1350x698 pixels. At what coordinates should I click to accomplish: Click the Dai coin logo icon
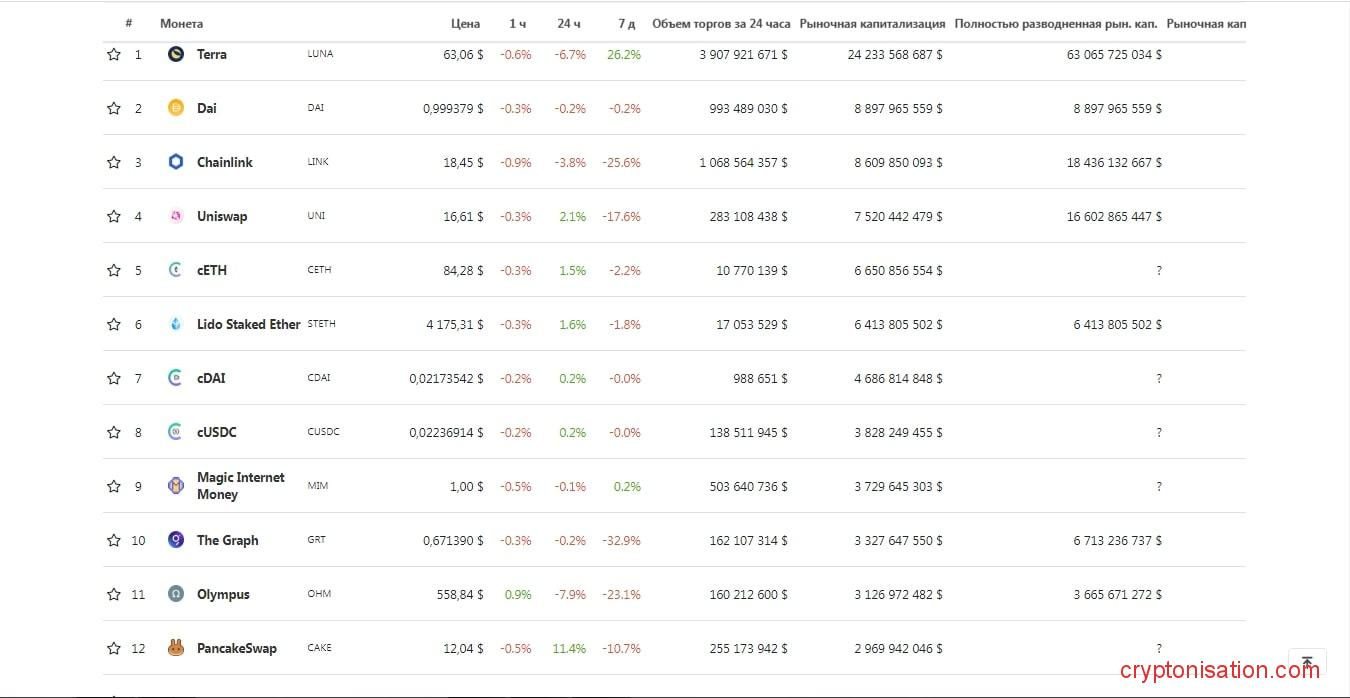point(176,109)
